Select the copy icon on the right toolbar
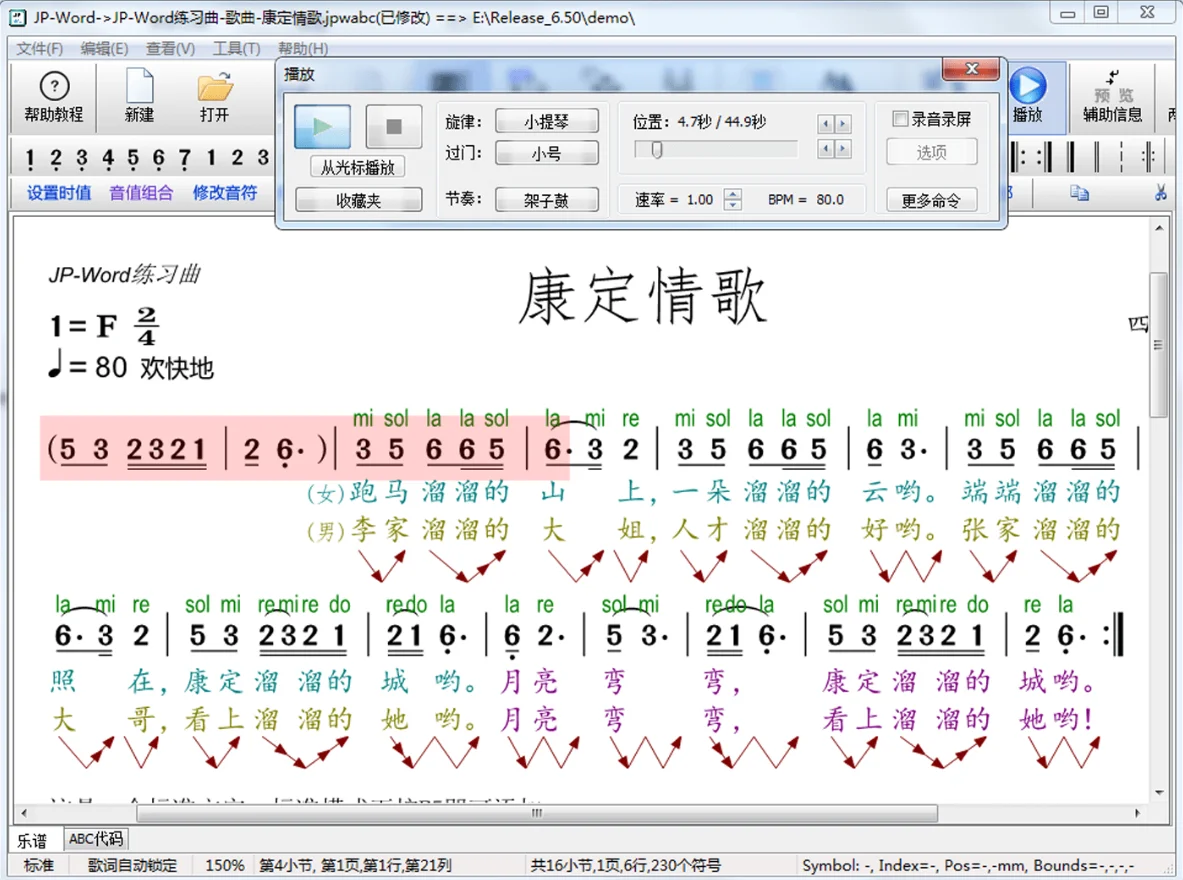The image size is (1183, 880). coord(1079,194)
